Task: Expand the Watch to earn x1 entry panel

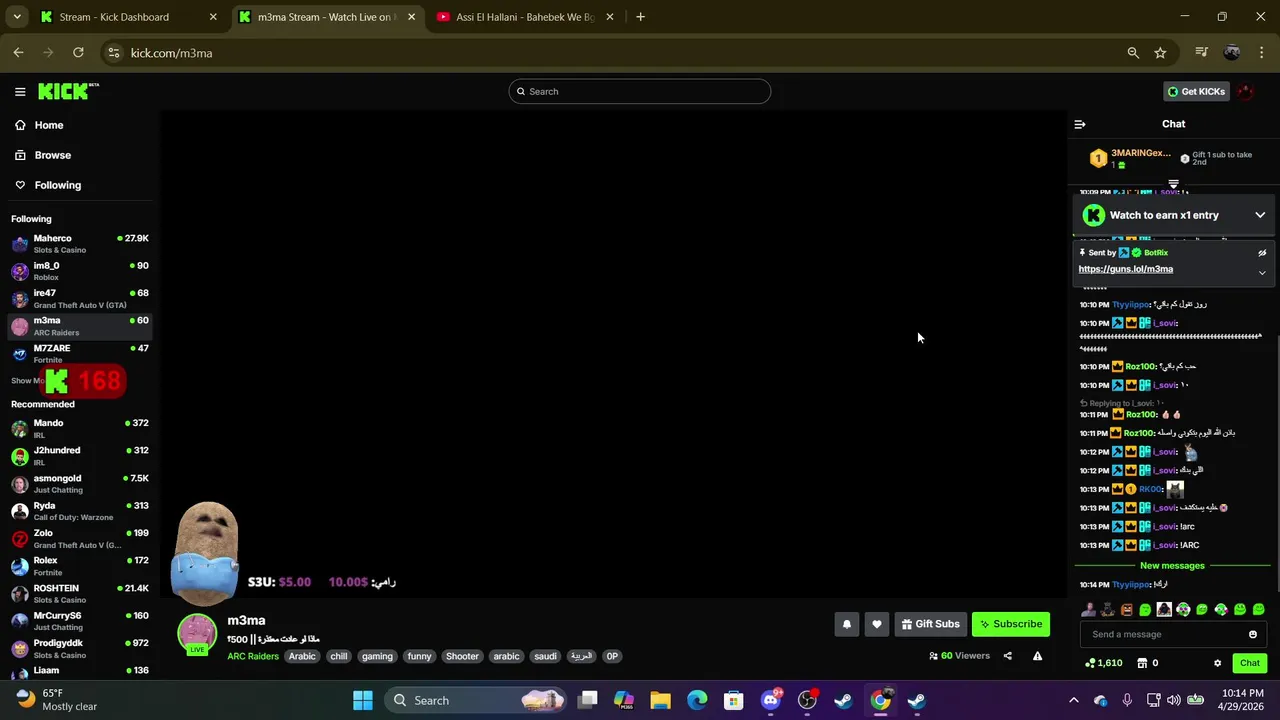Action: 1260,215
